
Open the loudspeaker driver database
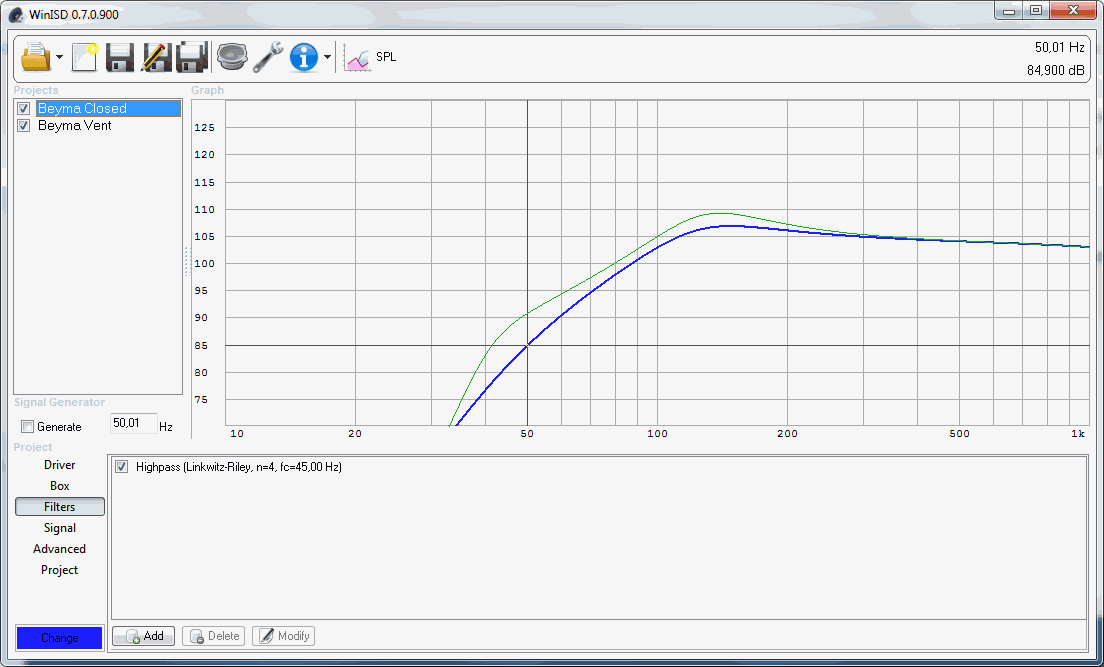232,57
